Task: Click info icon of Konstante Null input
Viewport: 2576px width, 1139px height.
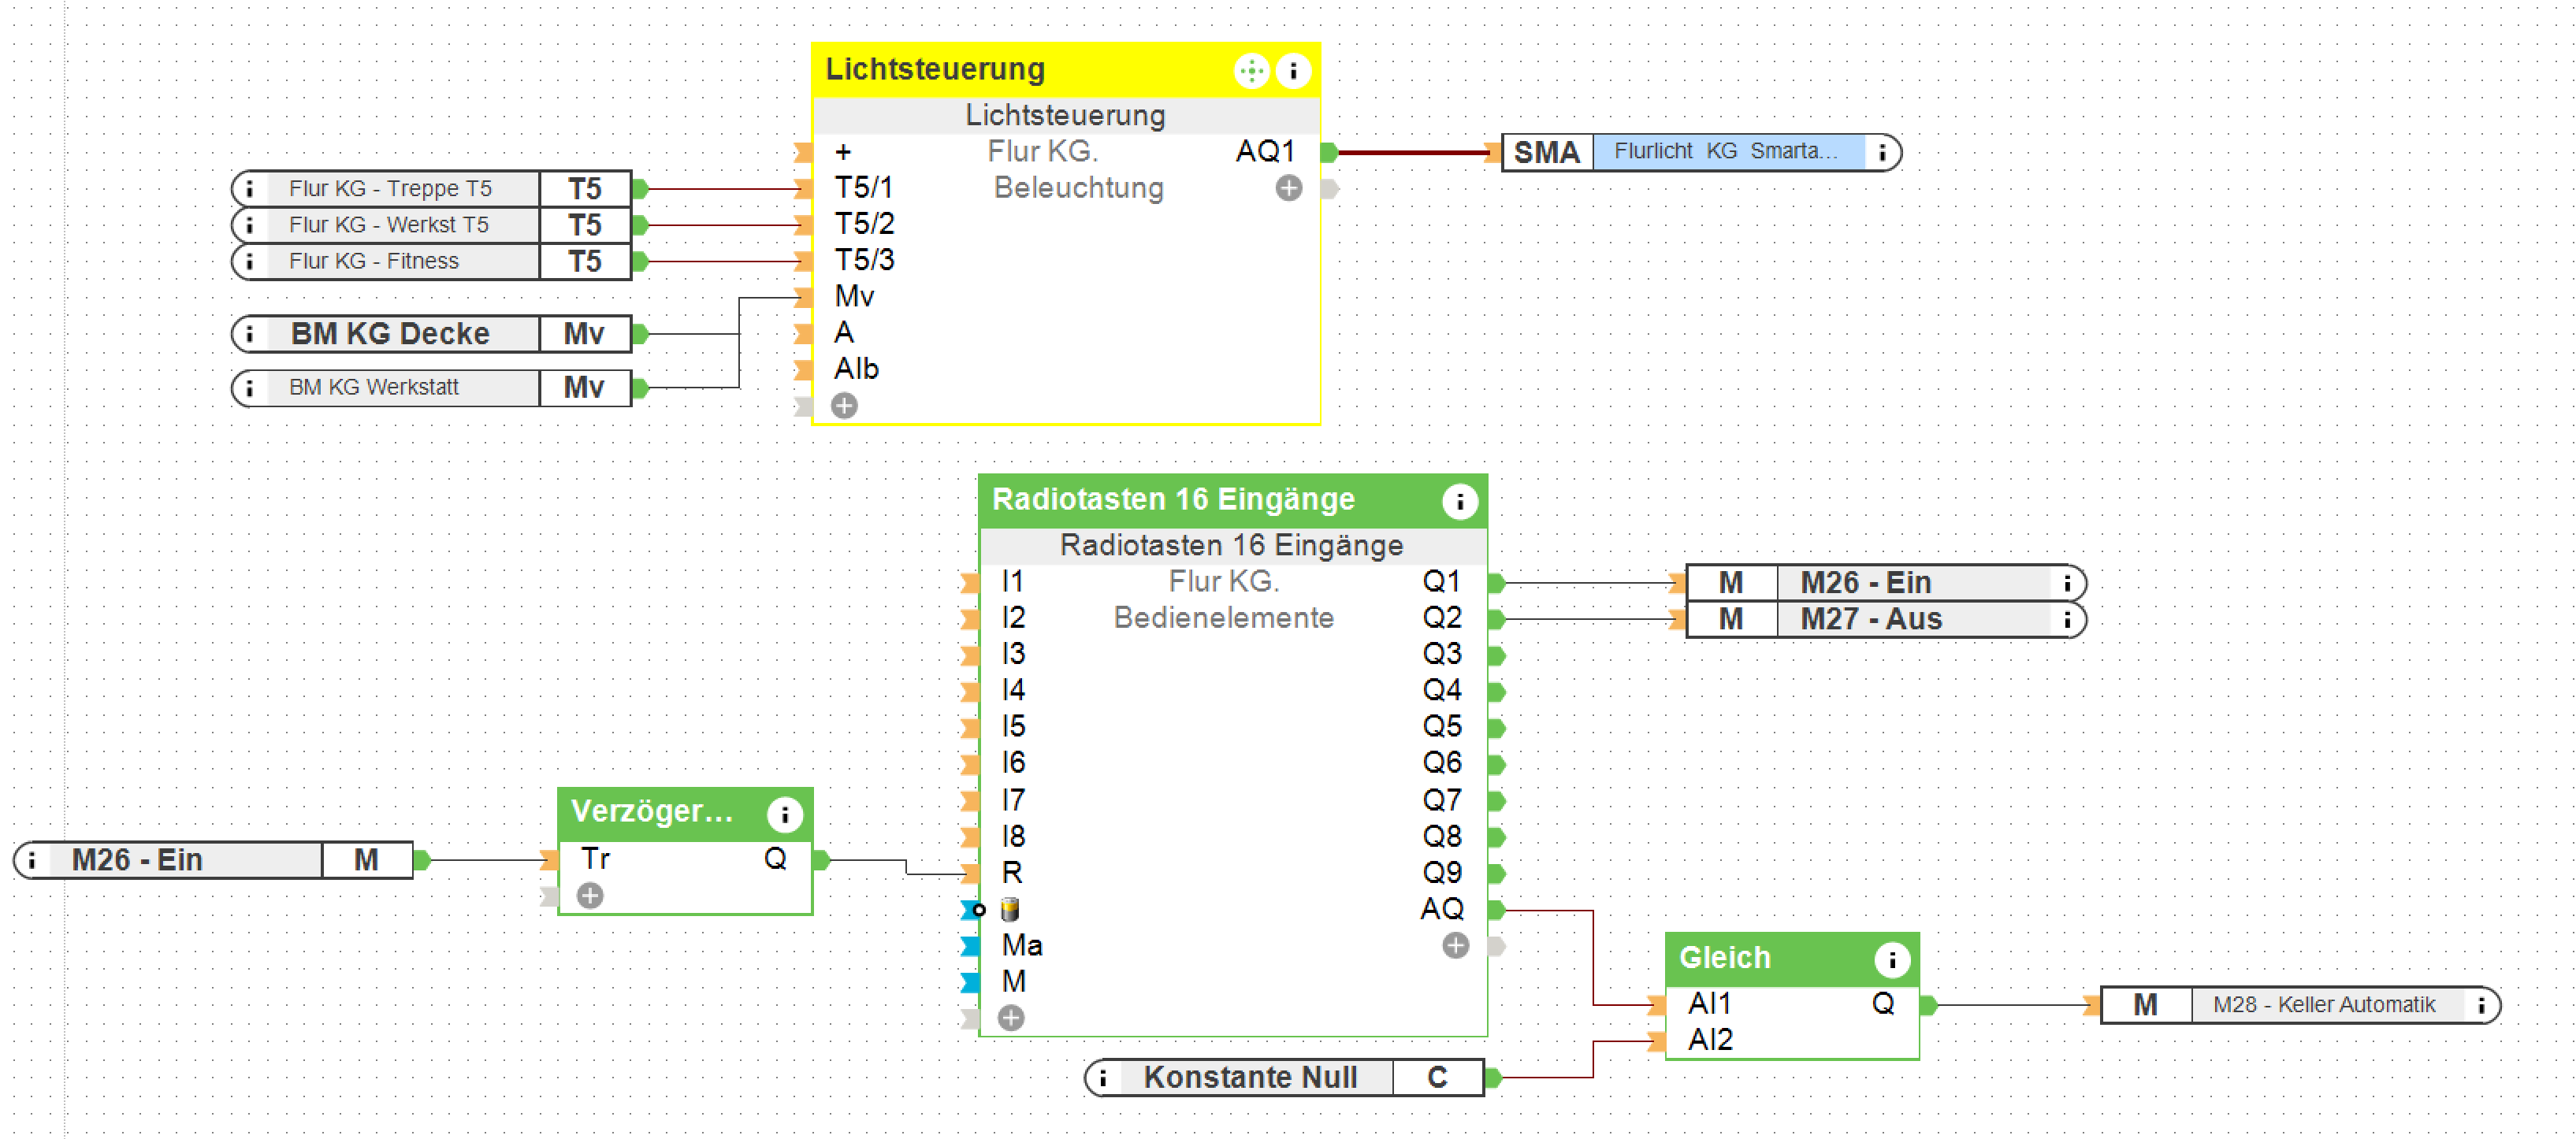Action: (1103, 1078)
